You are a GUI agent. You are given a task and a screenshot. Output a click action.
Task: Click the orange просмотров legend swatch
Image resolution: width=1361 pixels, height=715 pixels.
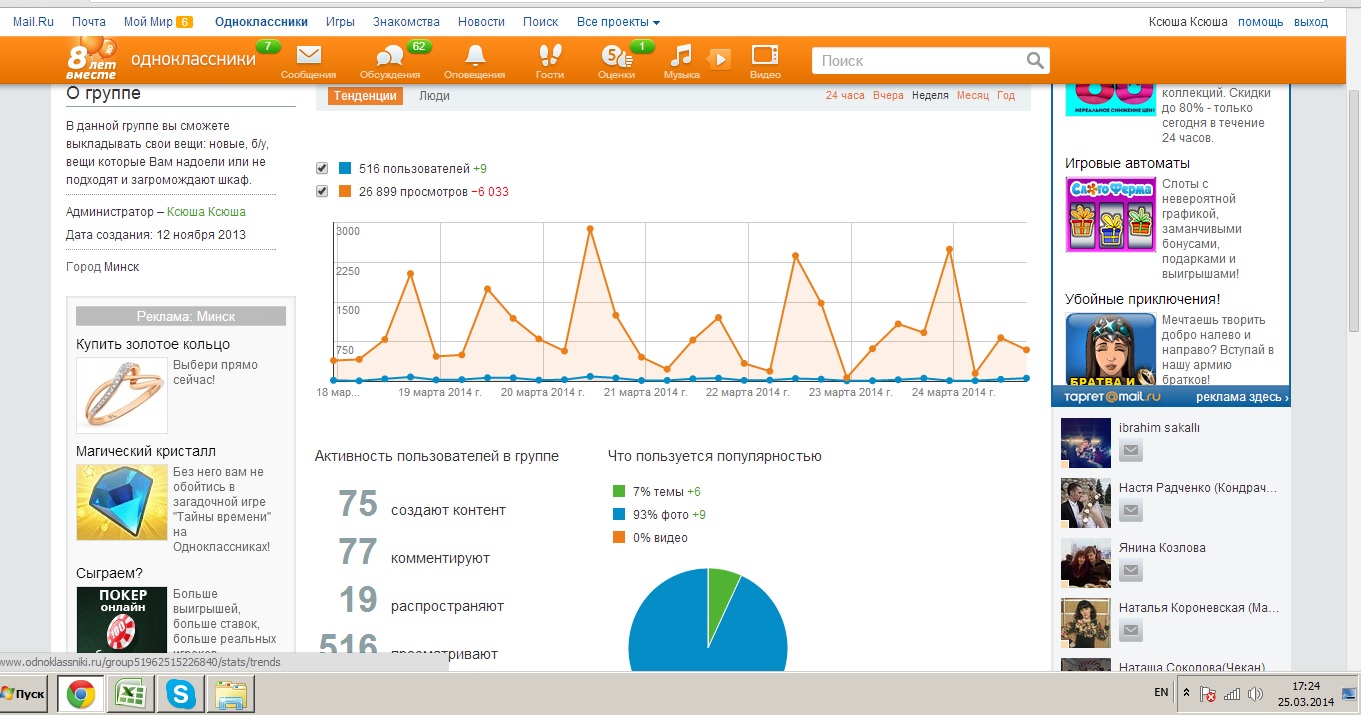[x=345, y=191]
